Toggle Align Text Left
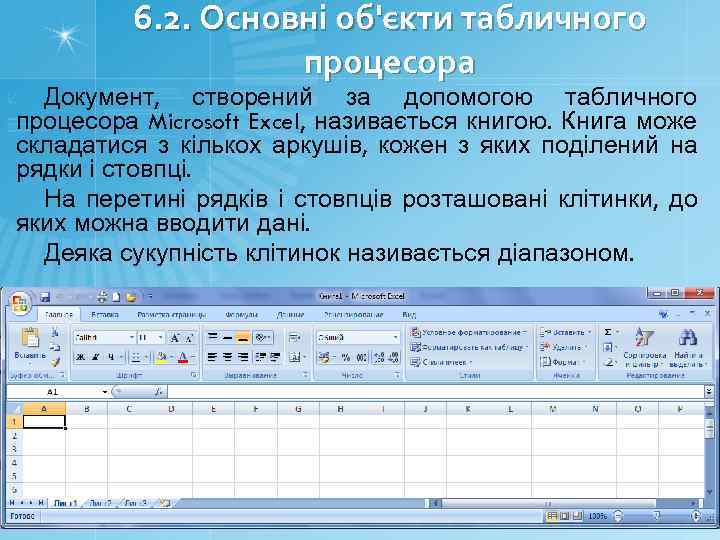This screenshot has height=540, width=720. (212, 357)
